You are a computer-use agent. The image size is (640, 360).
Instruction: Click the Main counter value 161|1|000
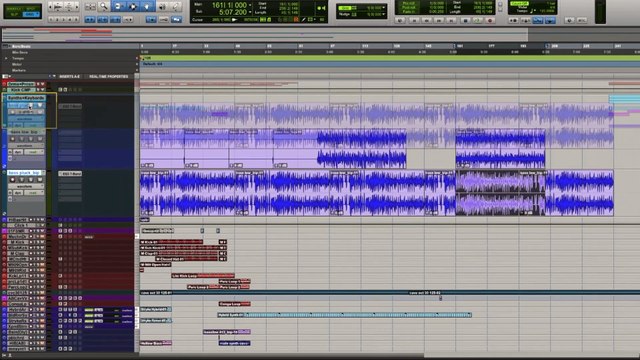coord(229,5)
